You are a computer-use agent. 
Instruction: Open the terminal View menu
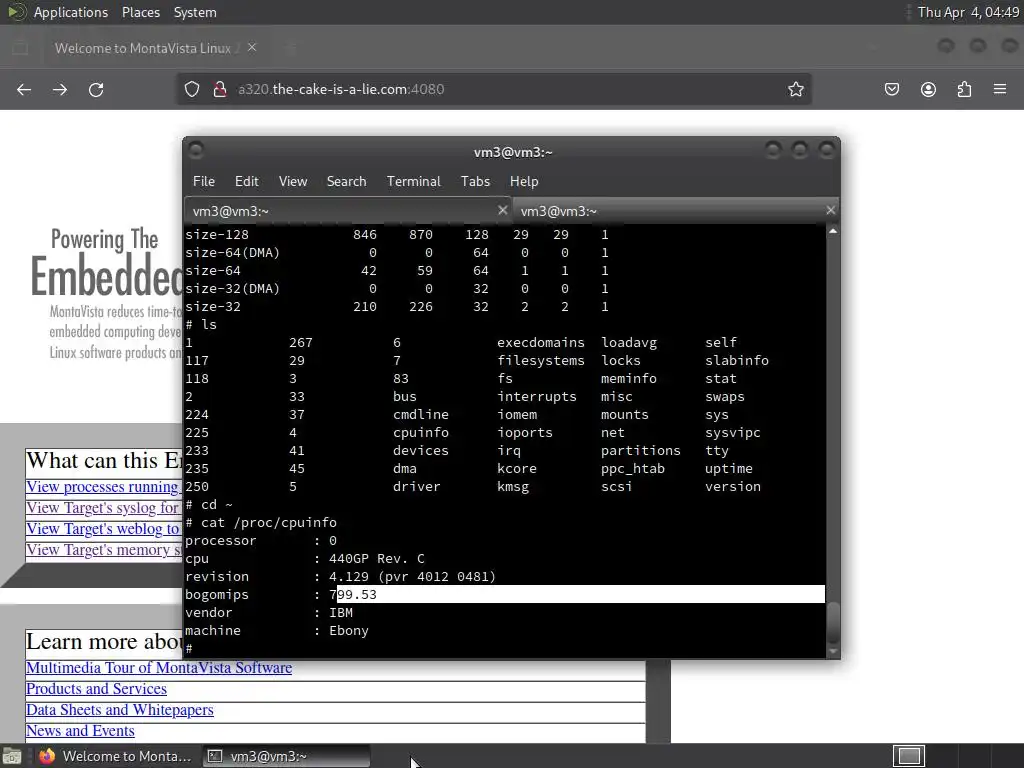pyautogui.click(x=293, y=182)
